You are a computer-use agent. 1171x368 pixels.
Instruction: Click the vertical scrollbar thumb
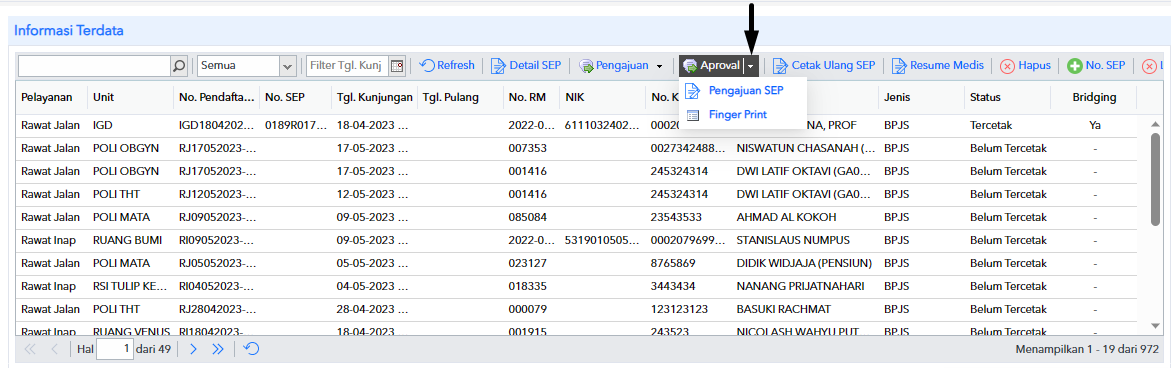pyautogui.click(x=1155, y=180)
